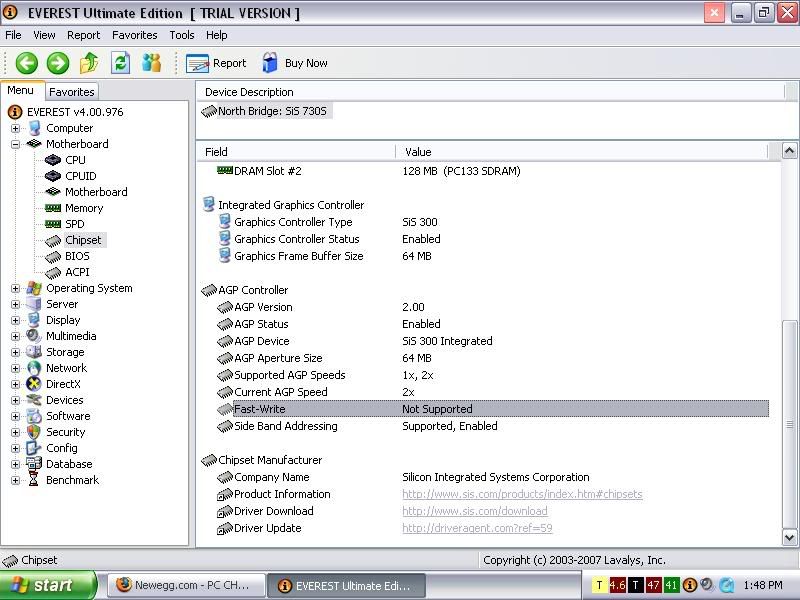800x600 pixels.
Task: Refresh the page with the Refresh icon
Action: [x=120, y=63]
